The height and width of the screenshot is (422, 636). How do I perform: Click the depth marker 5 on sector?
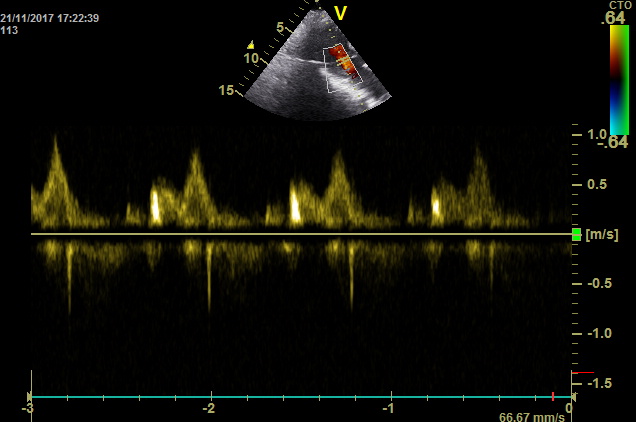coord(280,27)
